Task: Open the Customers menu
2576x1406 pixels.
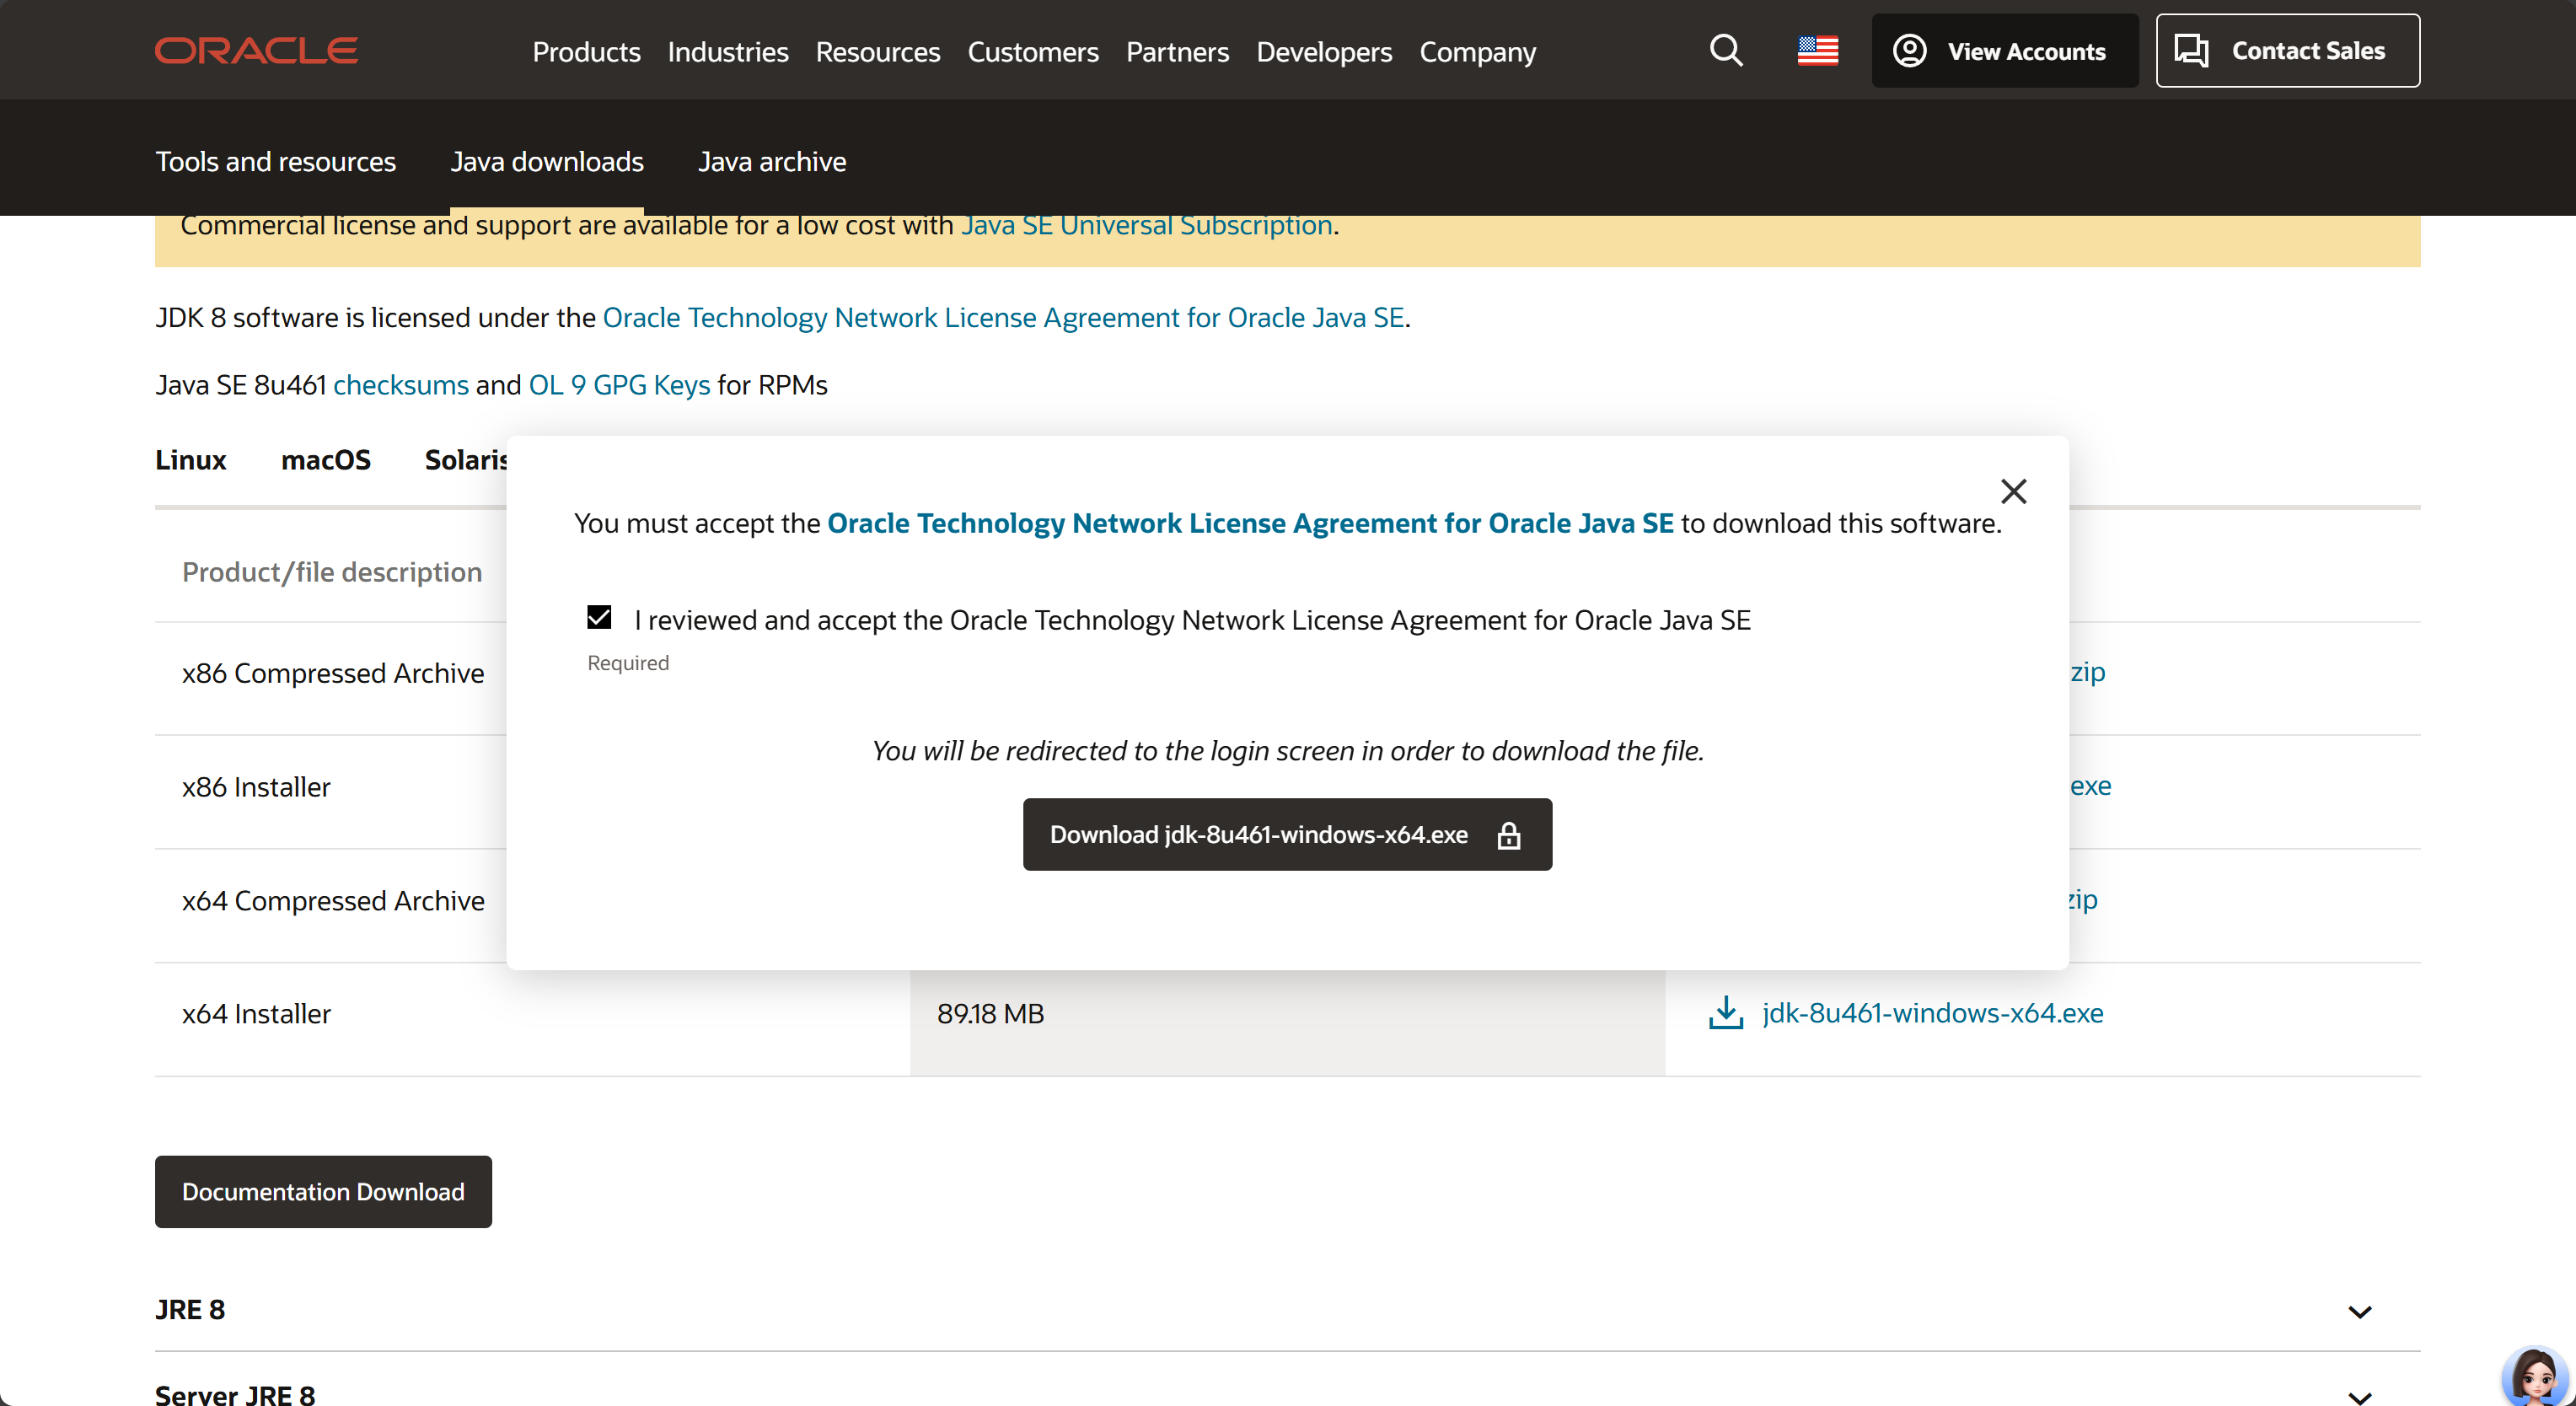Action: (1033, 51)
